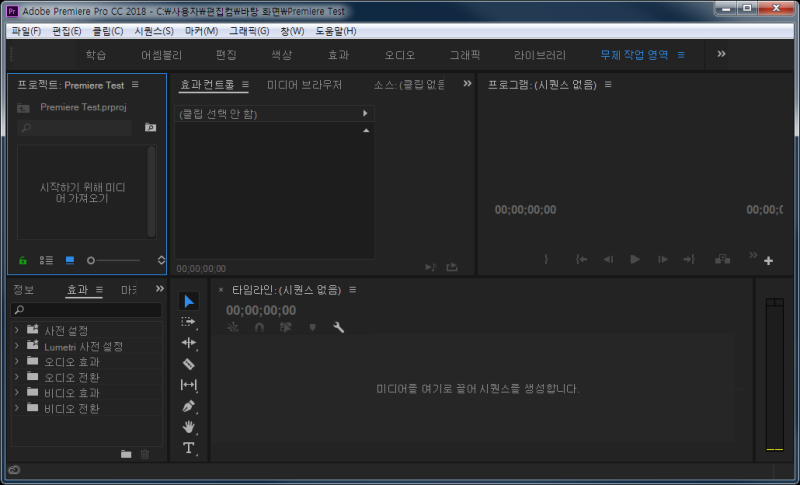Click the find-in-project search folder icon
800x485 pixels.
point(150,127)
